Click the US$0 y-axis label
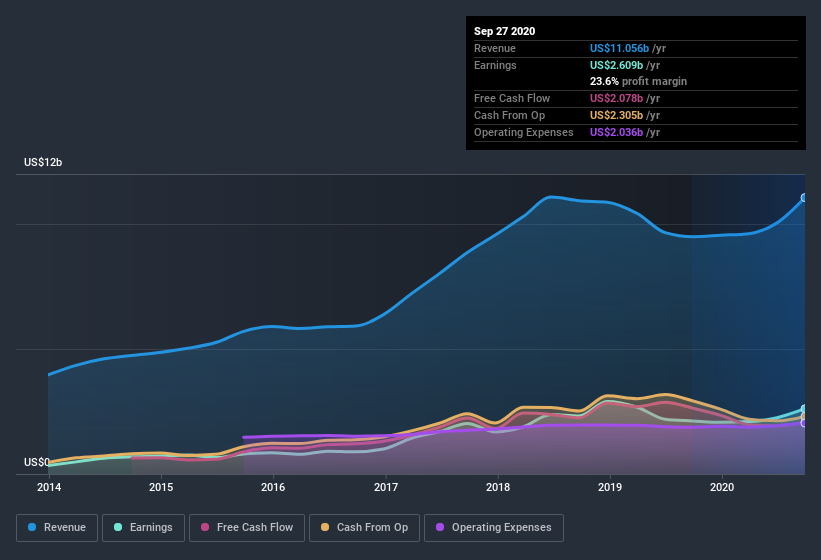 point(37,462)
